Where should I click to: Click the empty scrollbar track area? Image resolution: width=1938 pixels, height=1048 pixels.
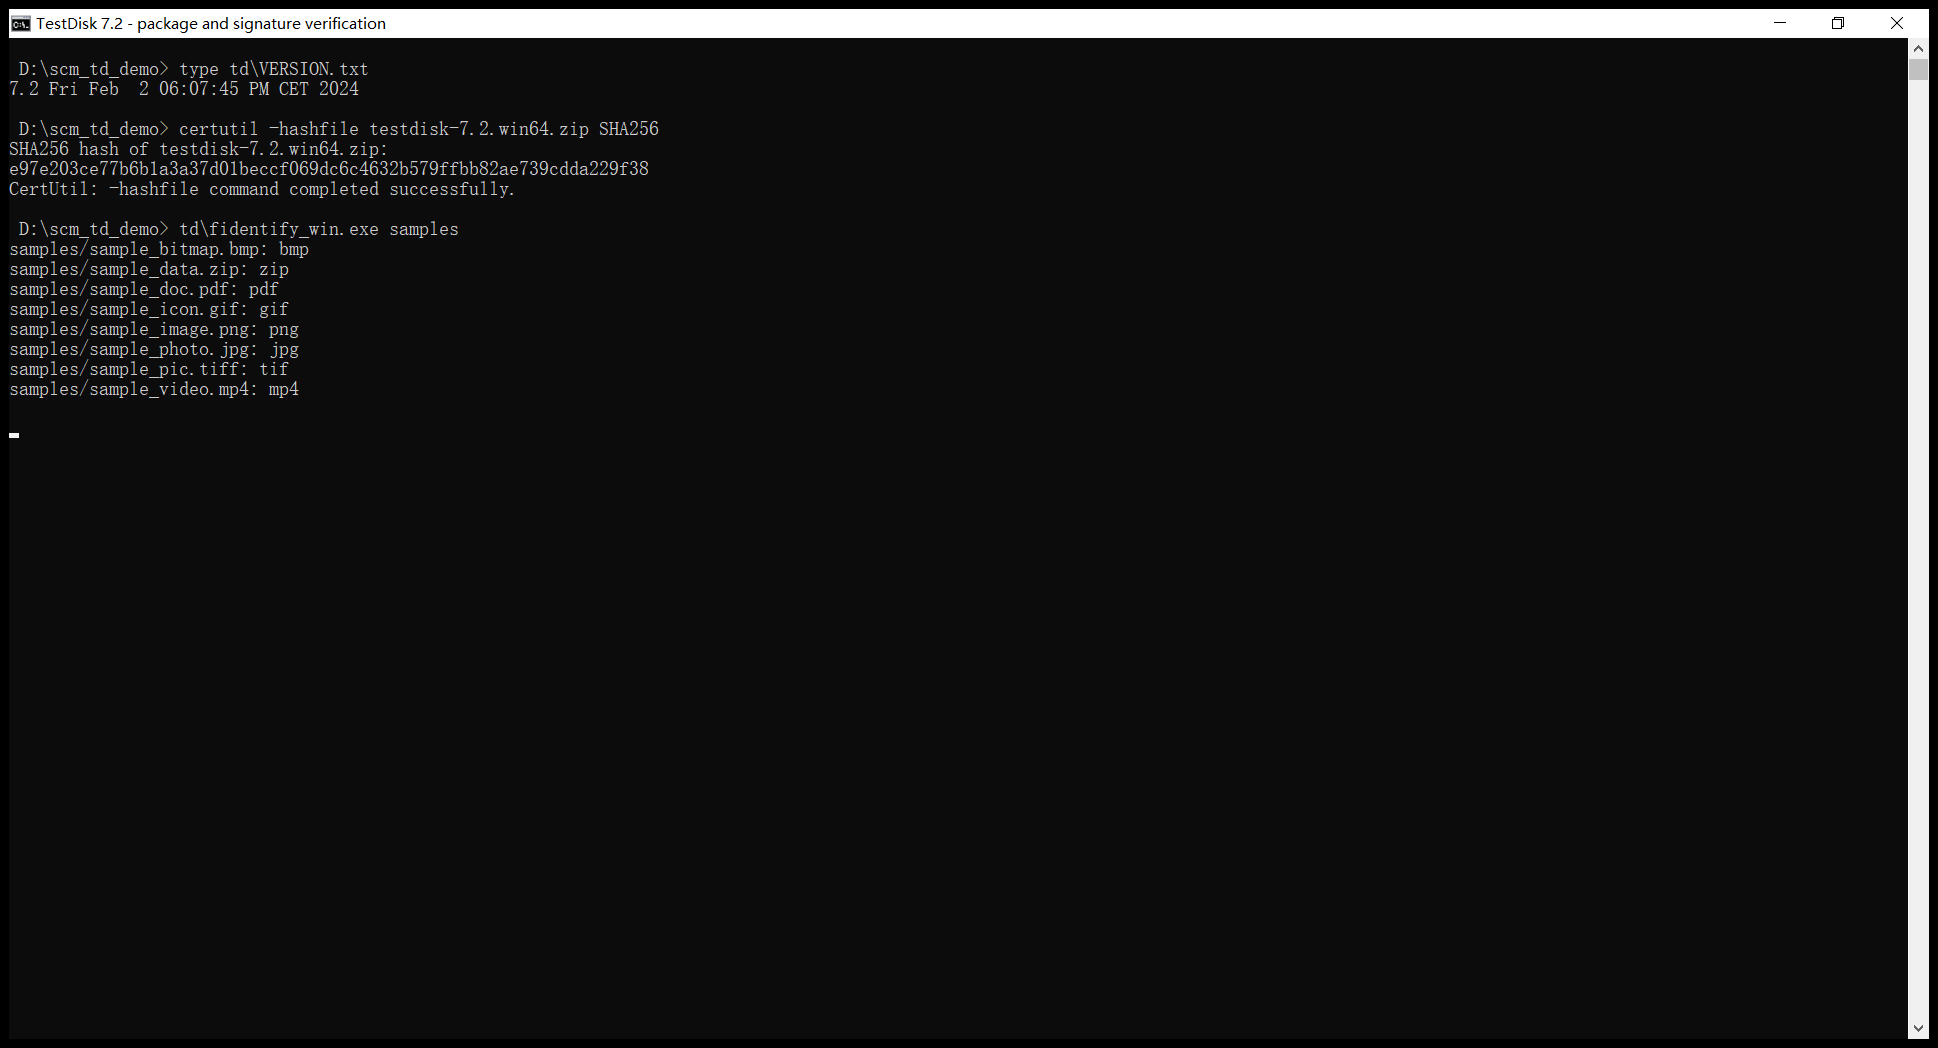coord(1918,550)
